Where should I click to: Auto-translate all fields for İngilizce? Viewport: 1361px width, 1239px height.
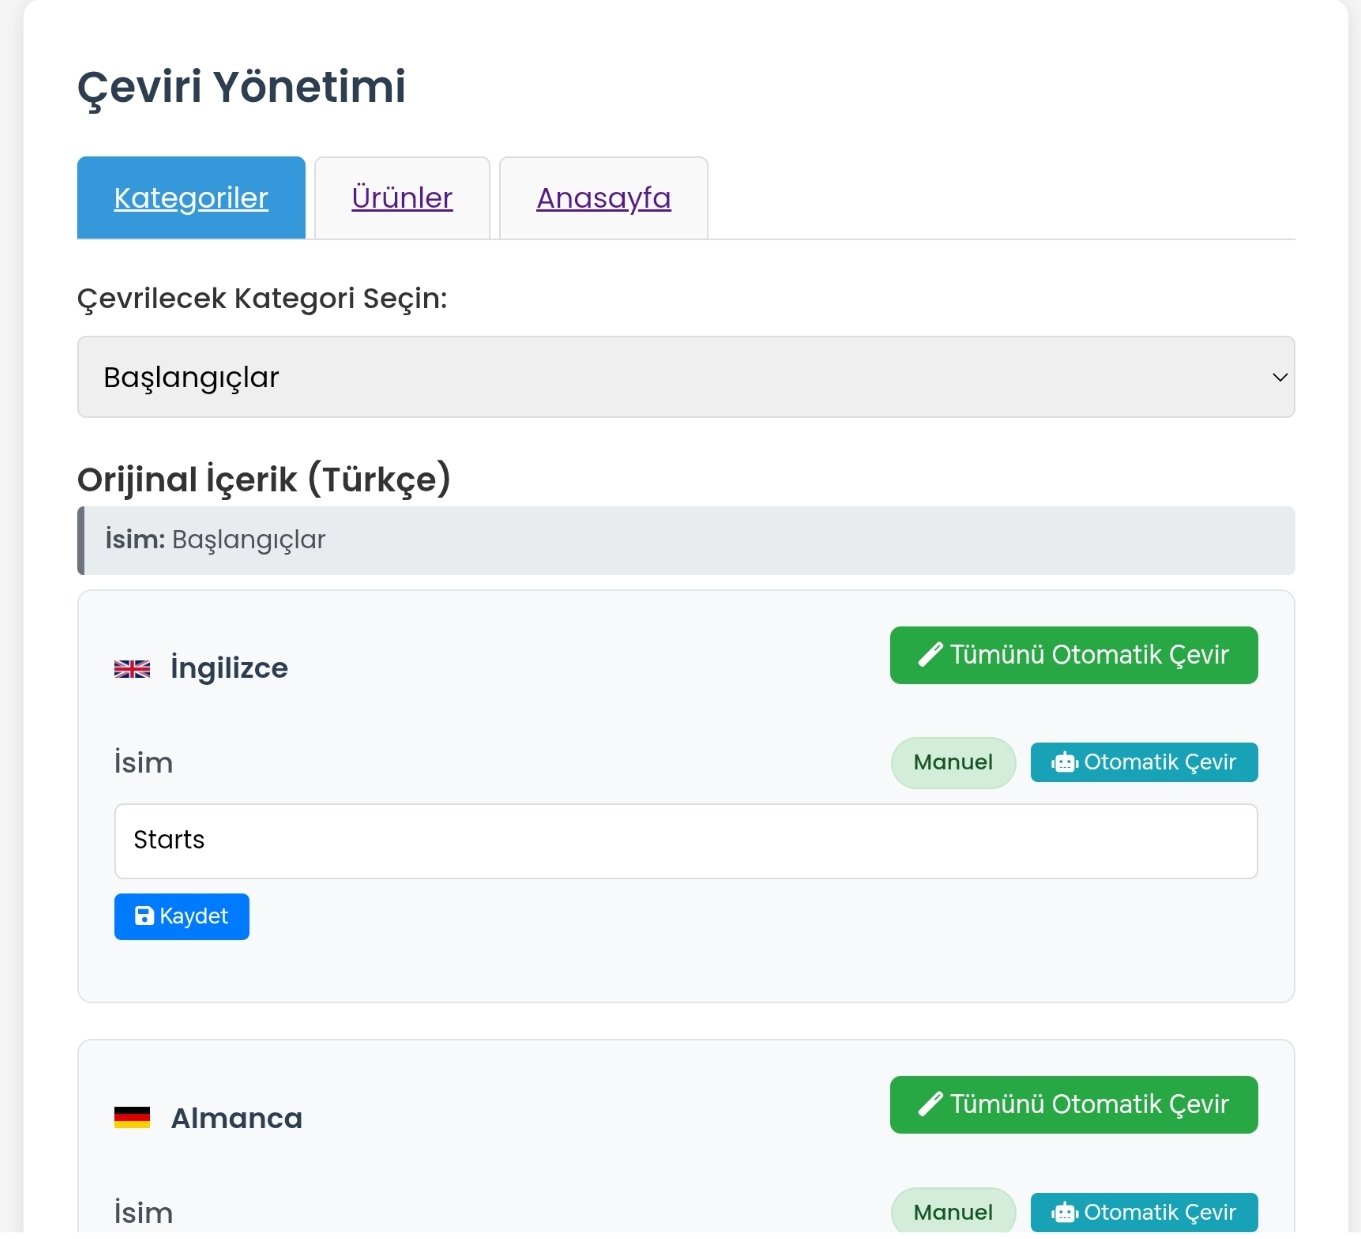(x=1074, y=655)
